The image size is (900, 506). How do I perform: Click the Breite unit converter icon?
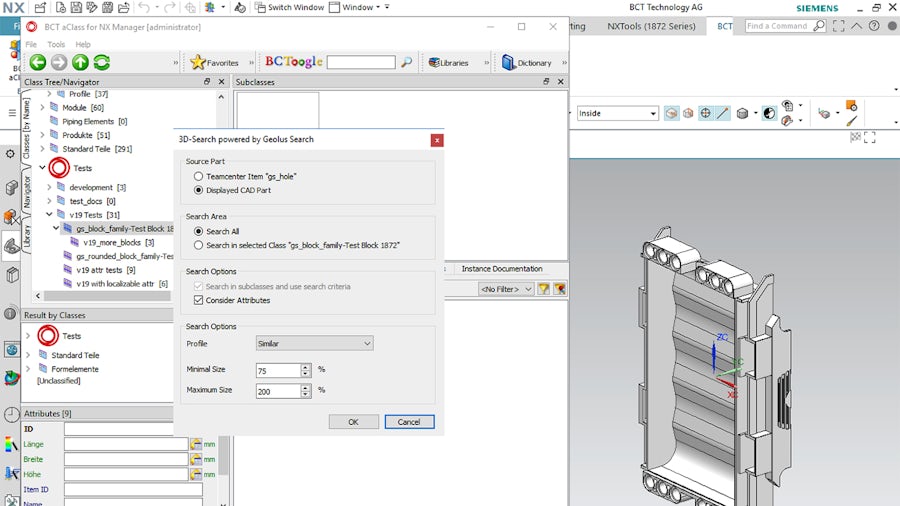pyautogui.click(x=196, y=459)
